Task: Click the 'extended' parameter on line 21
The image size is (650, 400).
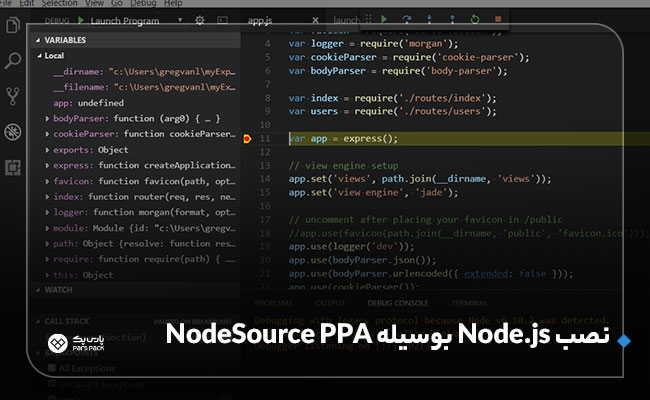Action: (x=485, y=274)
